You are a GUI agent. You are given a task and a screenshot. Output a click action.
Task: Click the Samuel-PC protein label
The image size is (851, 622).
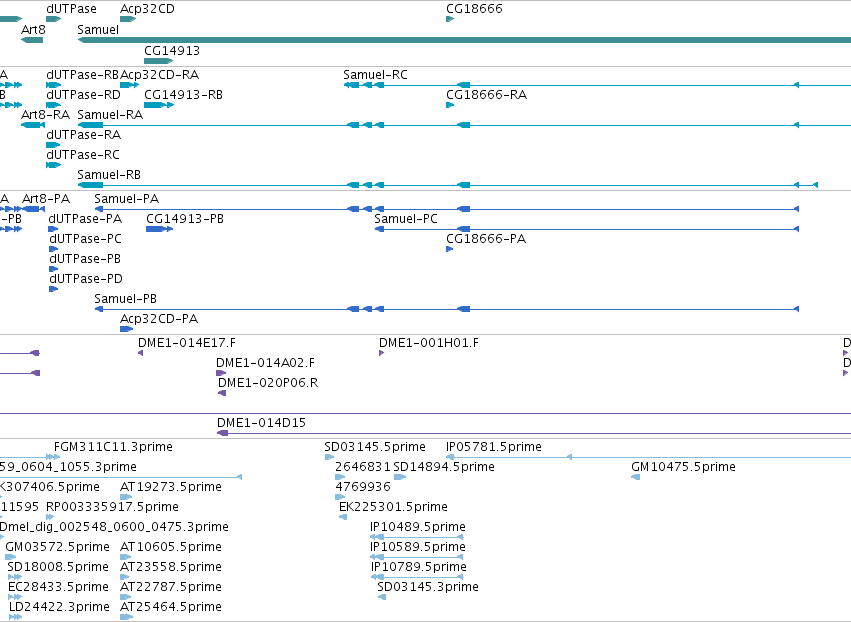click(406, 219)
